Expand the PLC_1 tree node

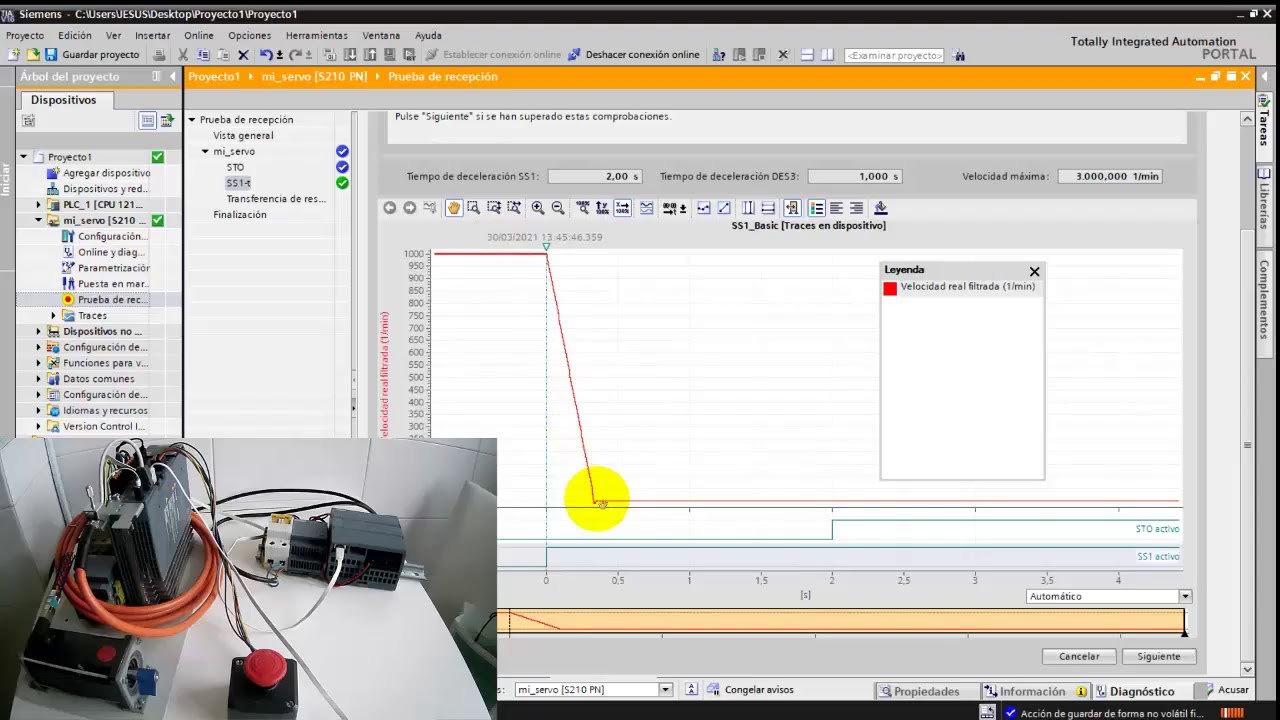(x=39, y=205)
